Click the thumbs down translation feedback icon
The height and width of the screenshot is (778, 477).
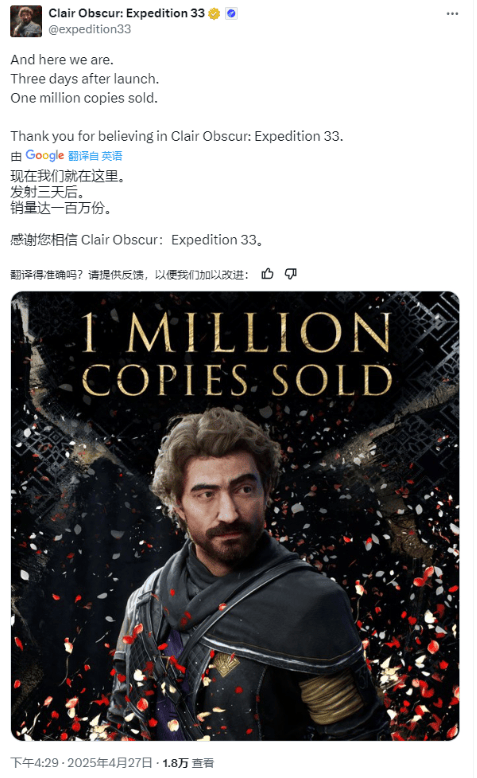pos(290,273)
